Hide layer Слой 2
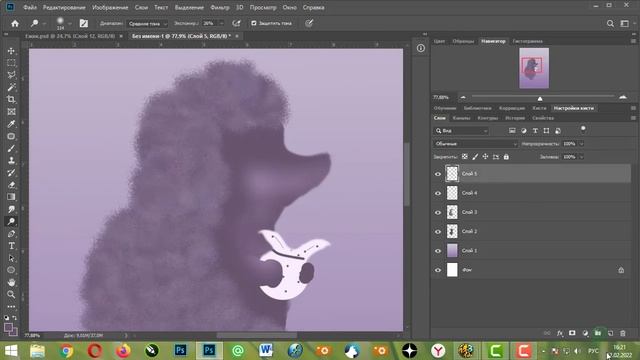Viewport: 640px width, 360px height. pos(438,231)
